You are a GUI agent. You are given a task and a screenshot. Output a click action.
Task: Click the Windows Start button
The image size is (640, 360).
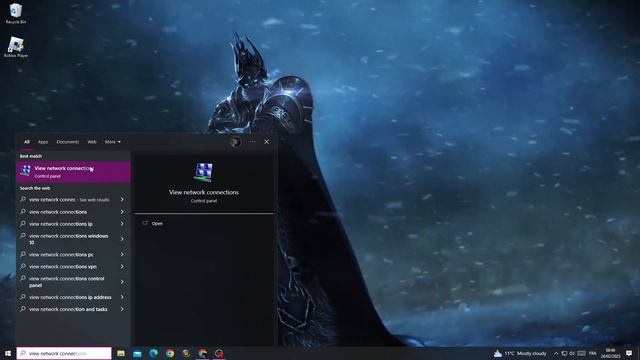pyautogui.click(x=7, y=353)
